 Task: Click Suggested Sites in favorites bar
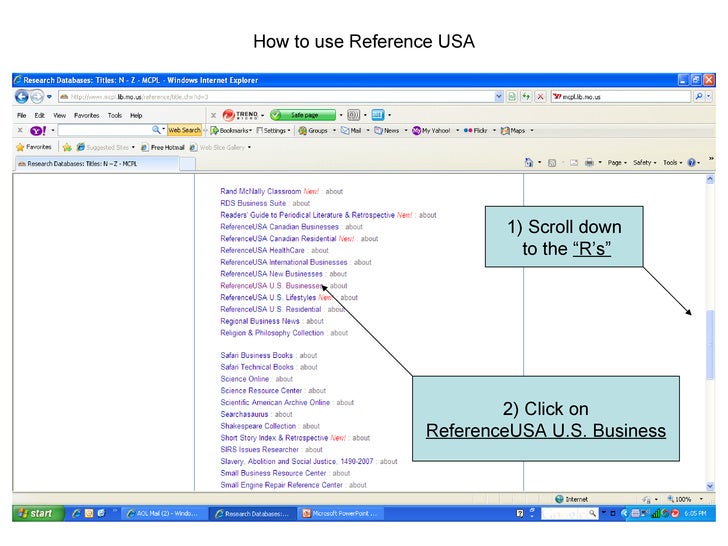(103, 147)
